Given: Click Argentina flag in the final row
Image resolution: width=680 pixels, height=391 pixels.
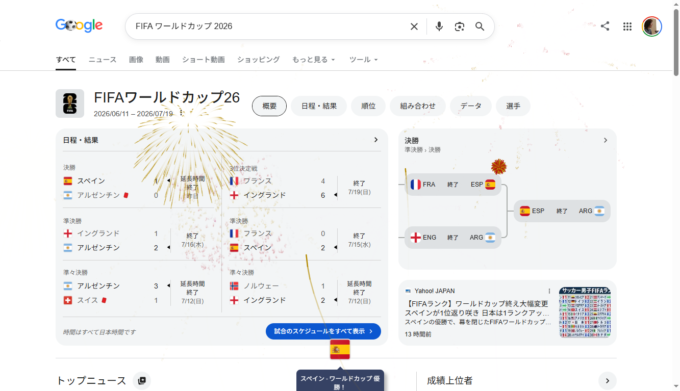Looking at the screenshot, I should click(x=68, y=195).
